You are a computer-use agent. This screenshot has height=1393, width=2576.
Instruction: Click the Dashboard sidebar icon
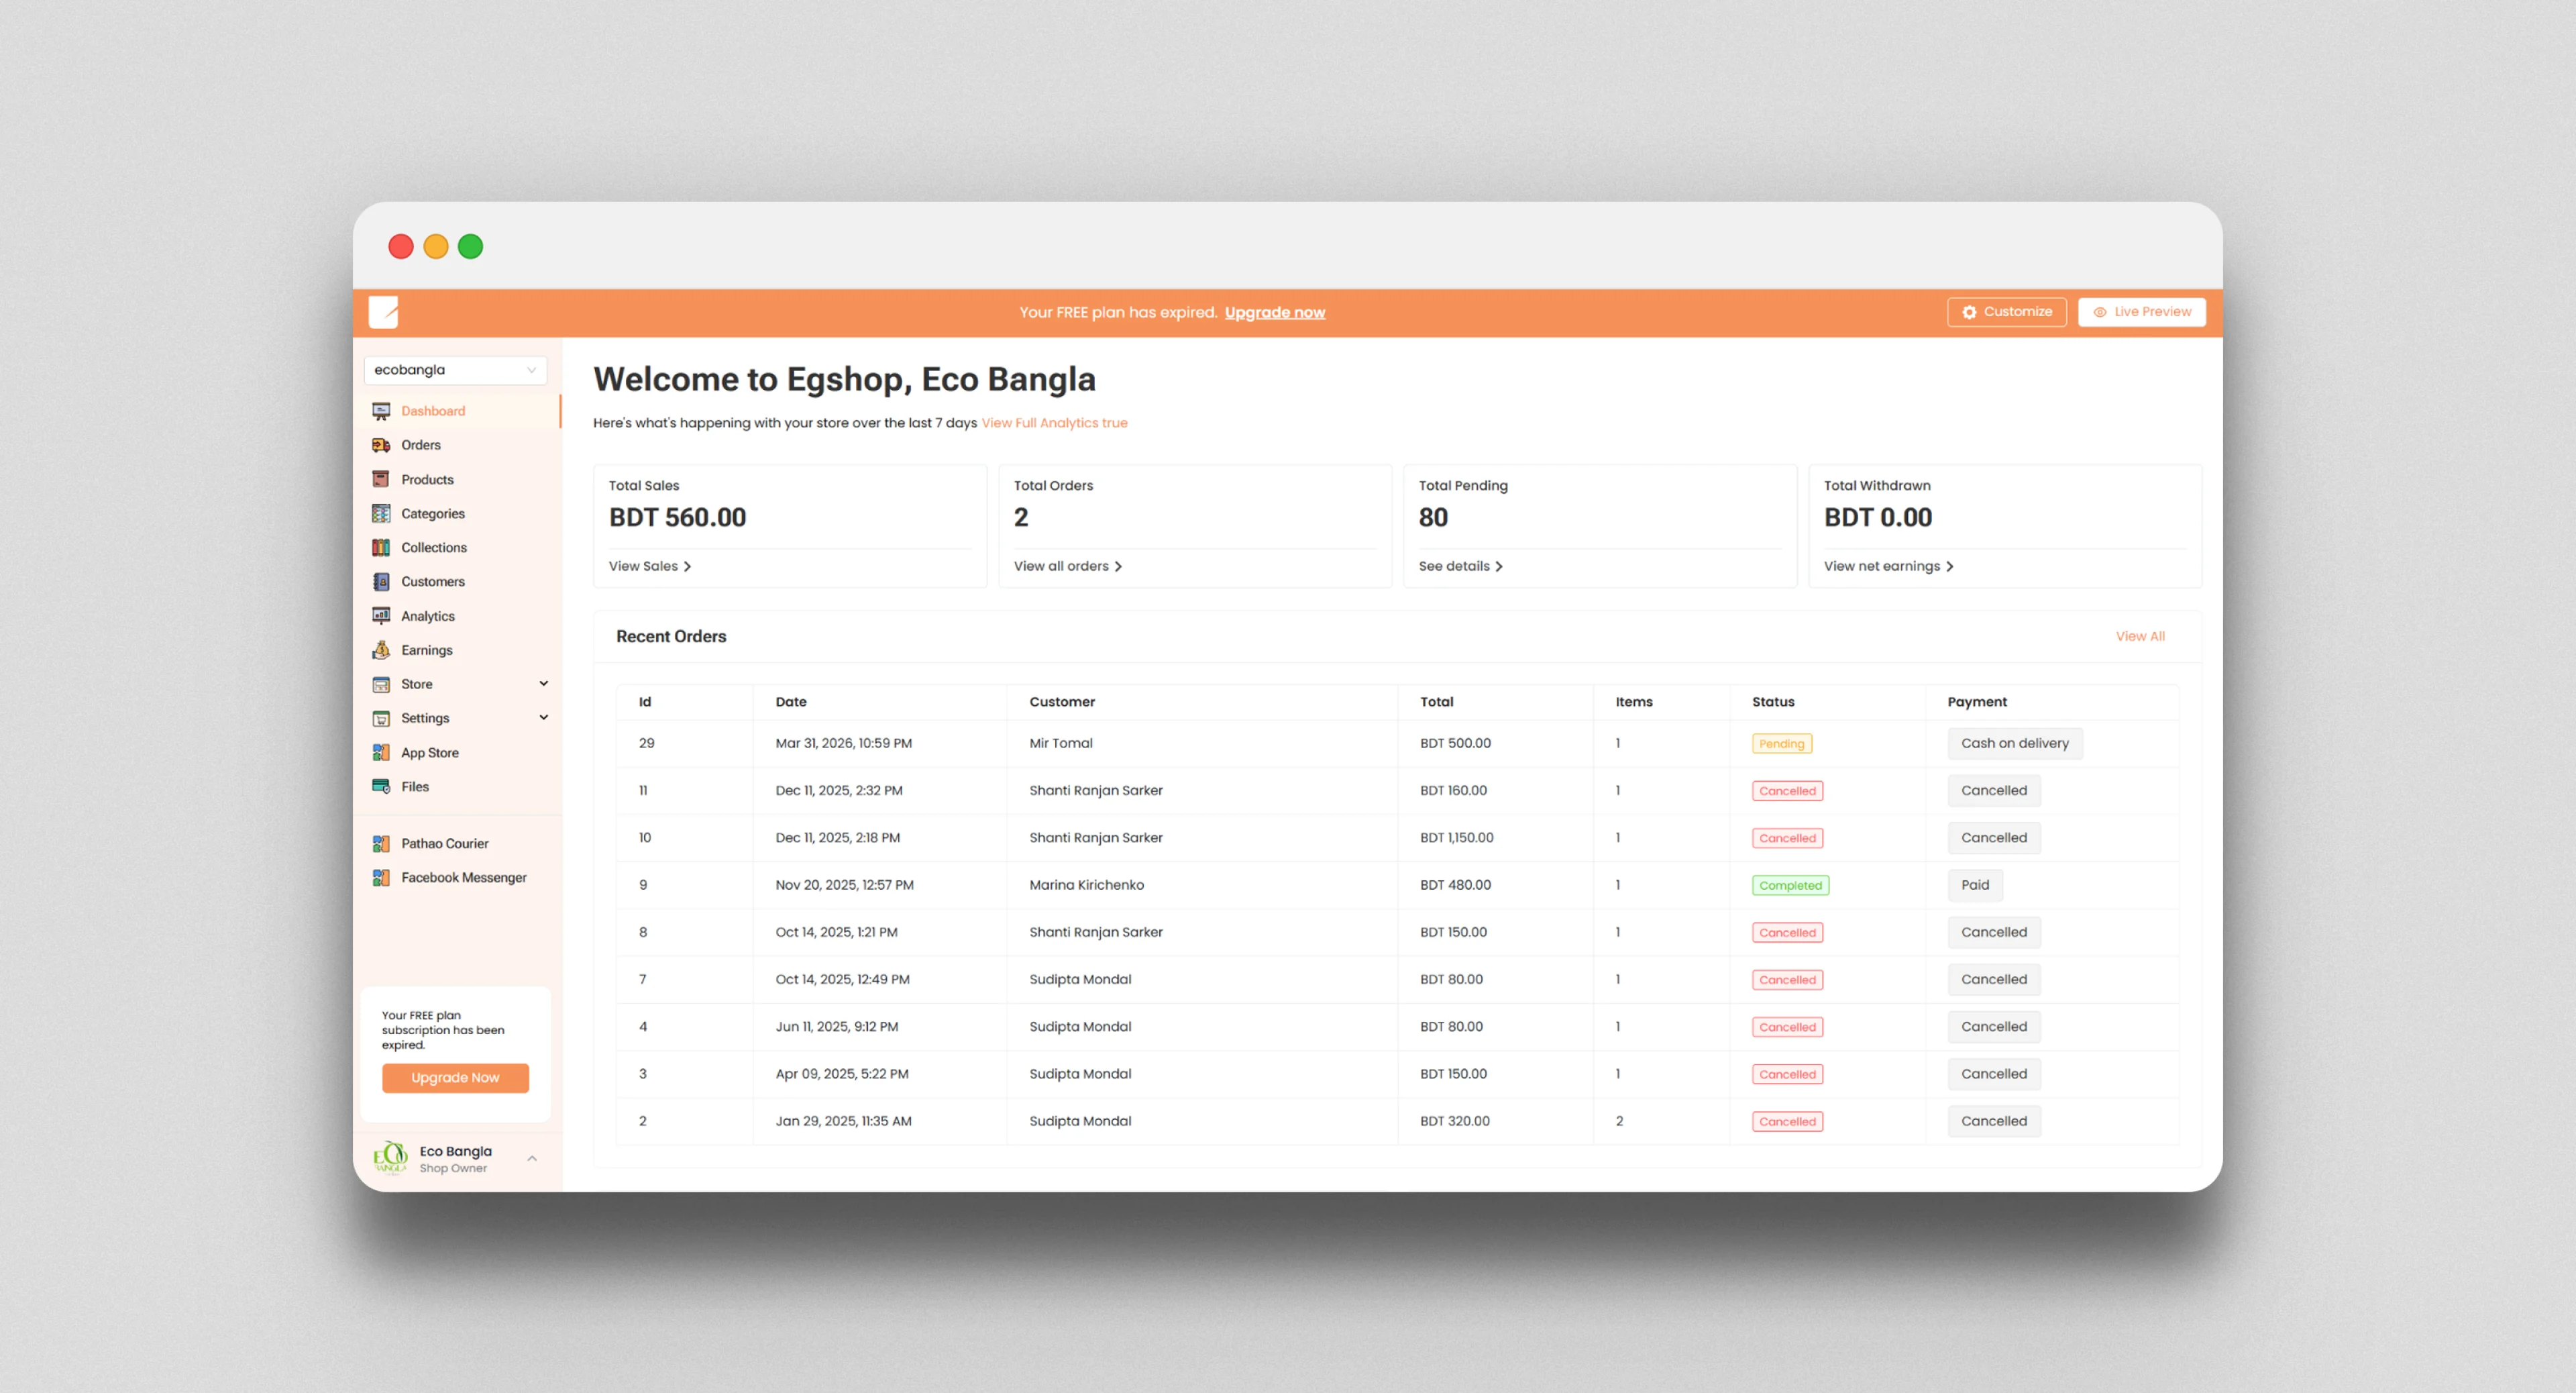(x=381, y=411)
